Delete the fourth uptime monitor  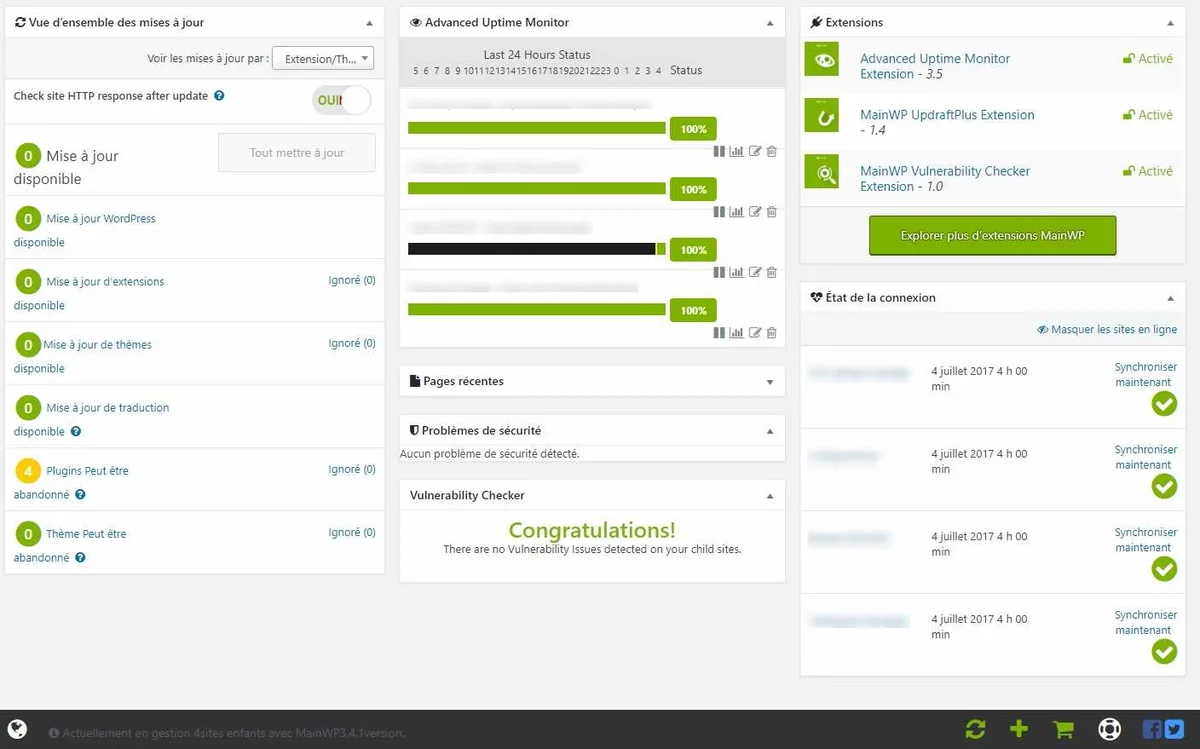click(x=772, y=333)
